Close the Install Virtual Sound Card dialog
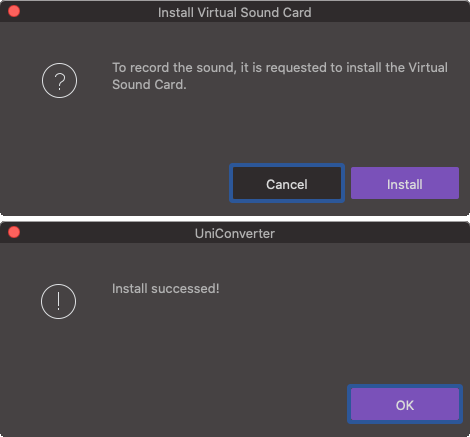 pos(14,11)
